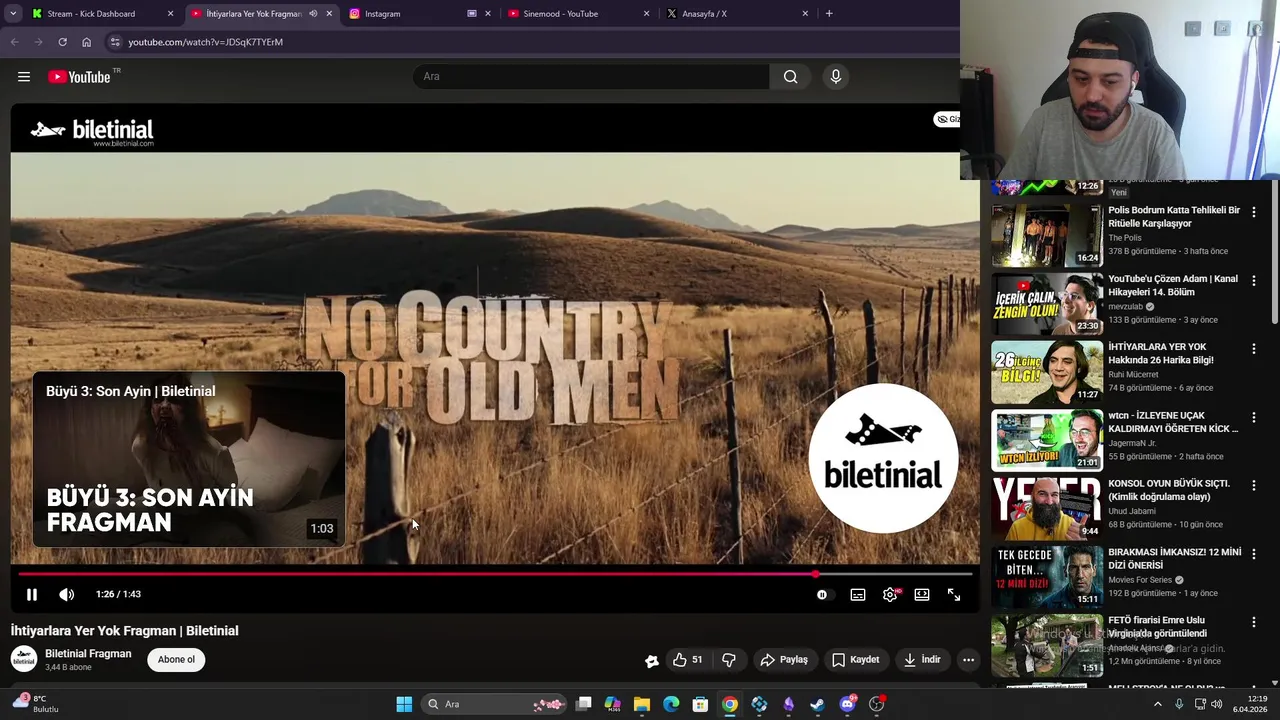Go to browser home page icon
This screenshot has height=720, width=1280.
coord(86,42)
